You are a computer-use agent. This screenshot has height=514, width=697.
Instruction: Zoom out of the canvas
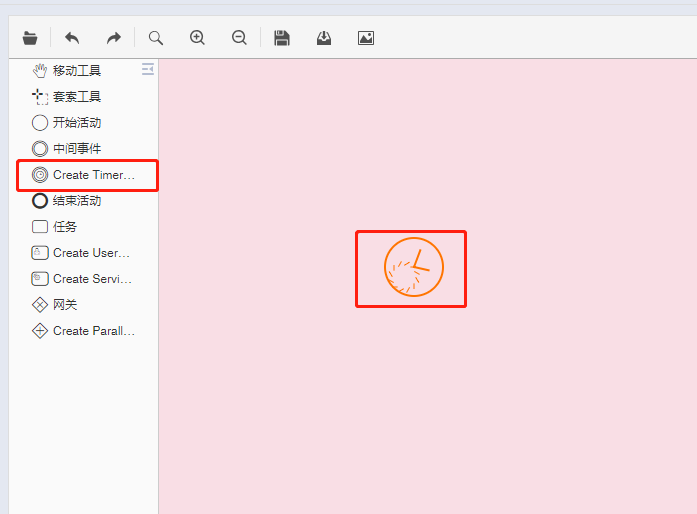[x=239, y=38]
